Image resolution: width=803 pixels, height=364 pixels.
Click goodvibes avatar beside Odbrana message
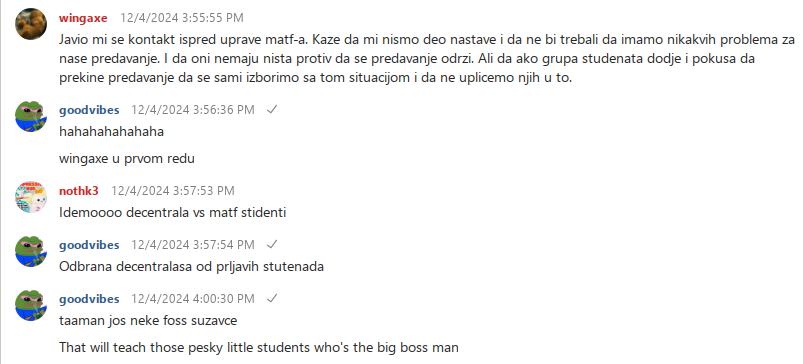point(32,251)
